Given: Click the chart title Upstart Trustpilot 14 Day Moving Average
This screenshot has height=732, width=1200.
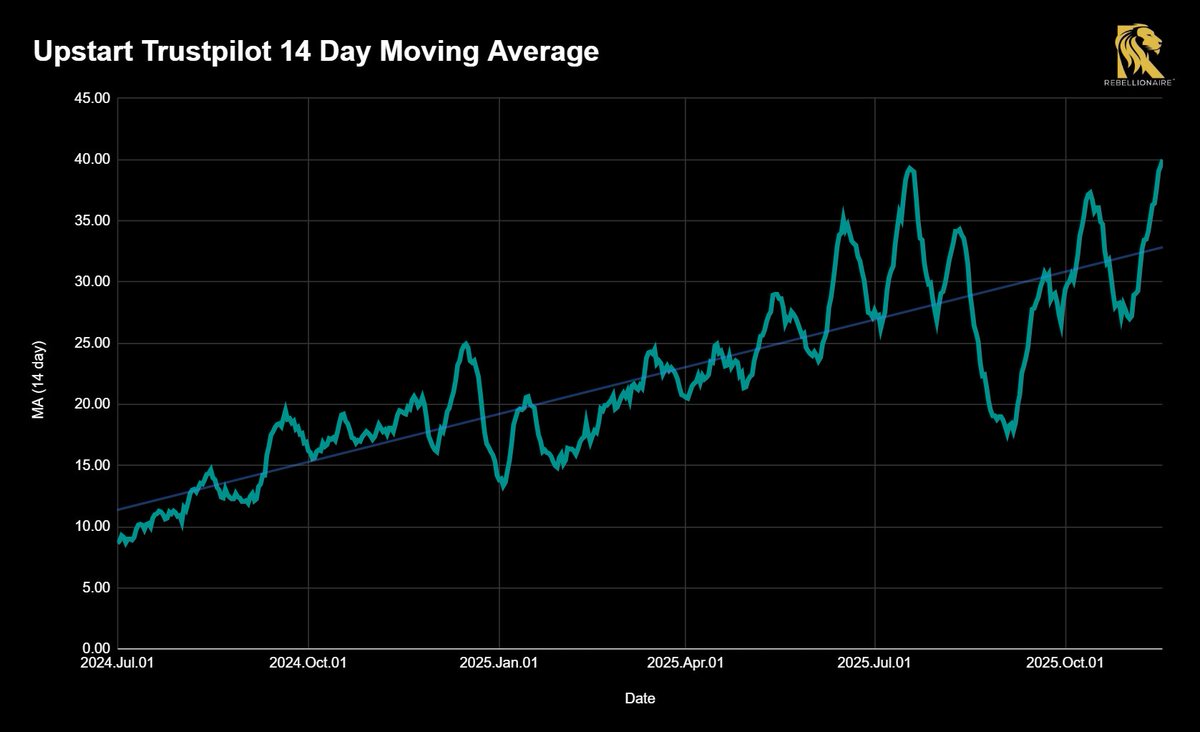Looking at the screenshot, I should [x=316, y=51].
